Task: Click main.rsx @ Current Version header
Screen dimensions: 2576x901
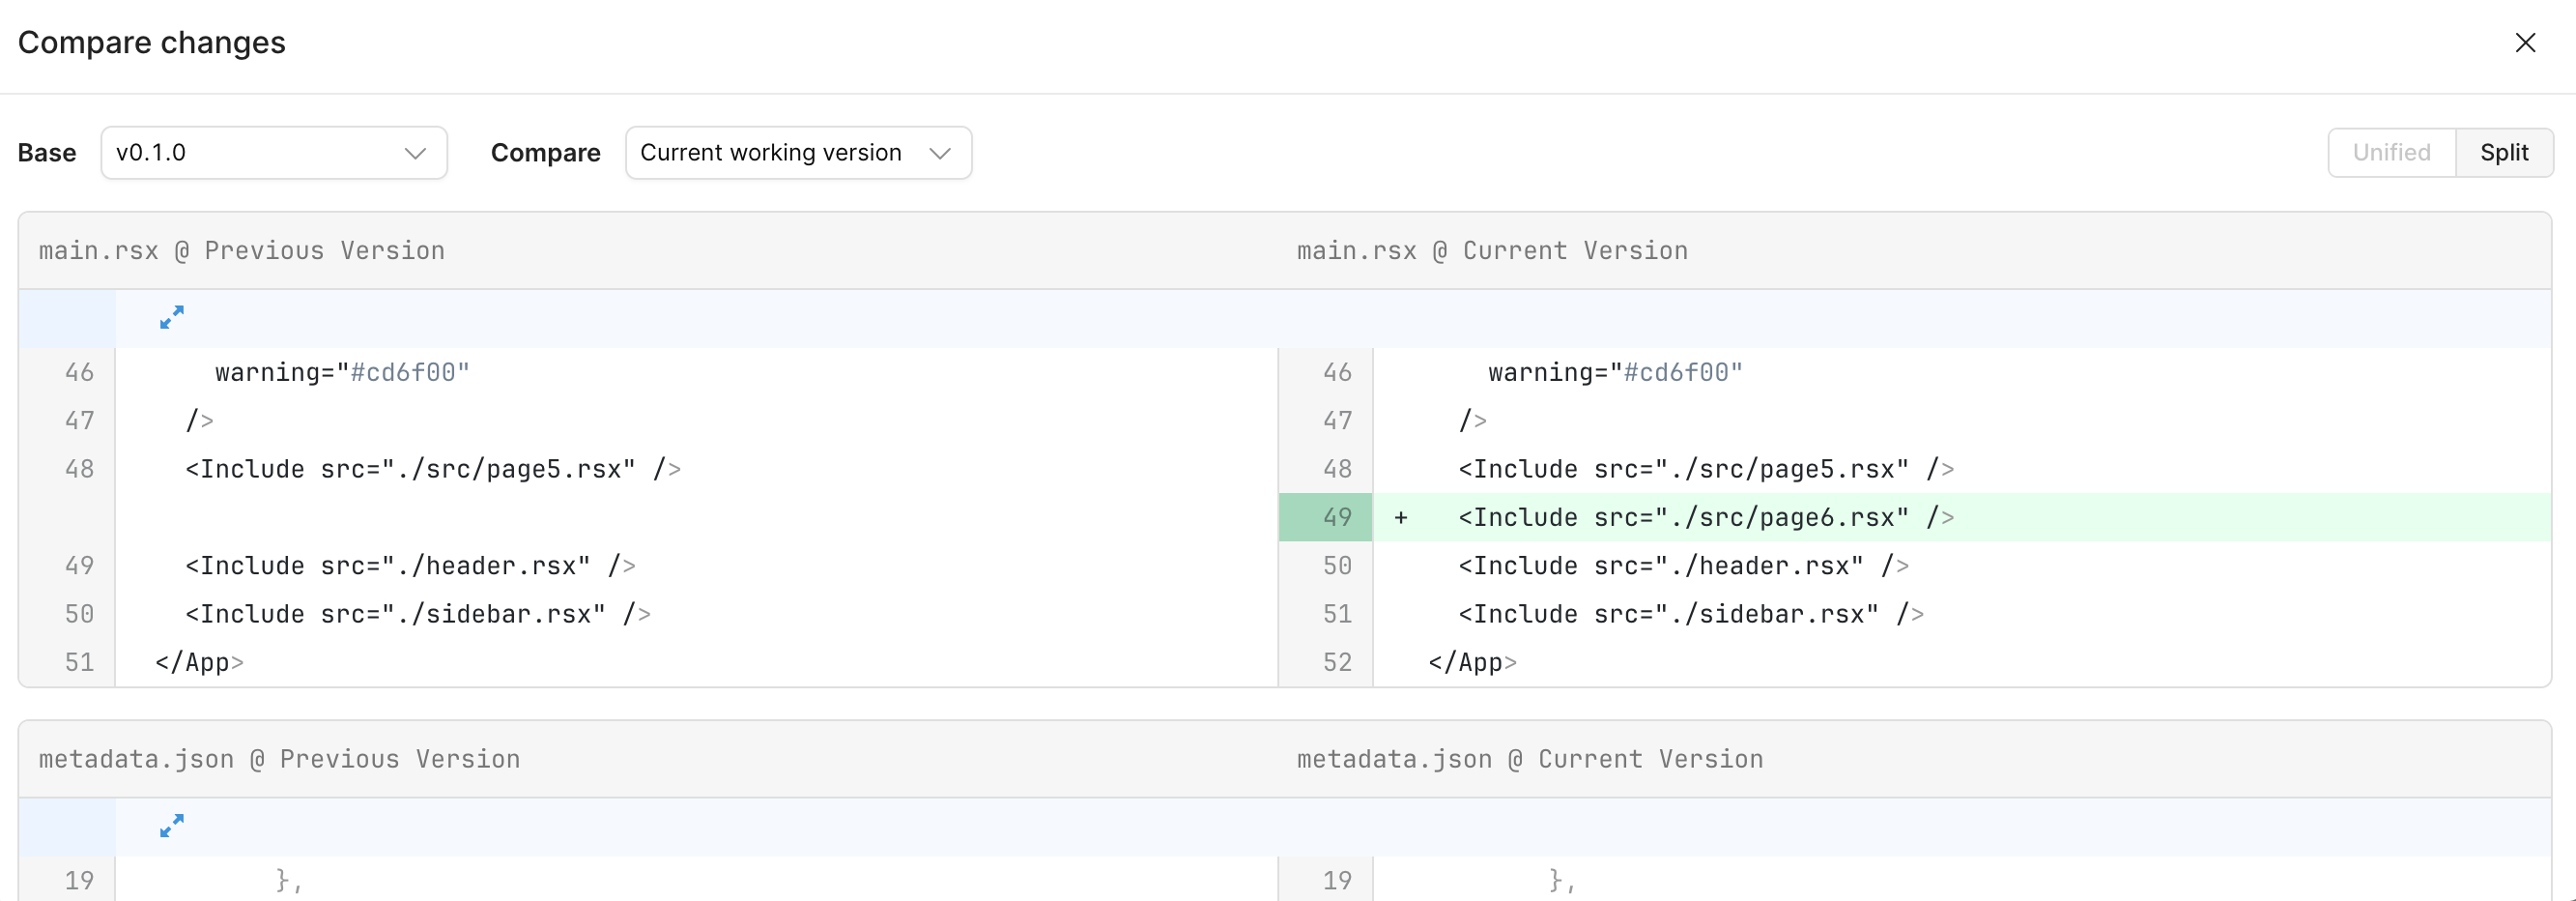Action: [1491, 251]
